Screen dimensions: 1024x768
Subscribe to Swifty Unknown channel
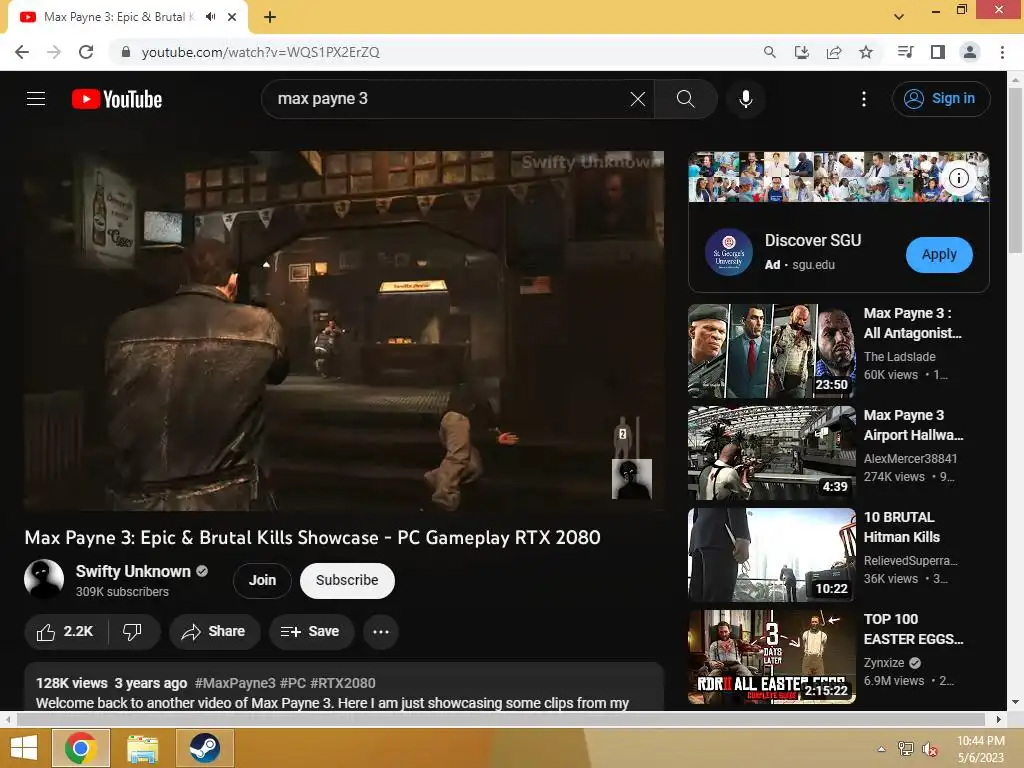(347, 581)
